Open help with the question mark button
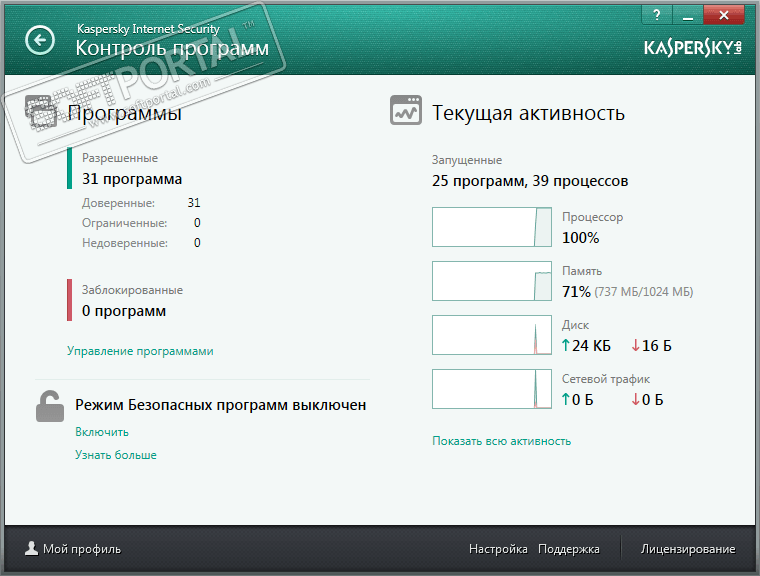 (x=657, y=15)
